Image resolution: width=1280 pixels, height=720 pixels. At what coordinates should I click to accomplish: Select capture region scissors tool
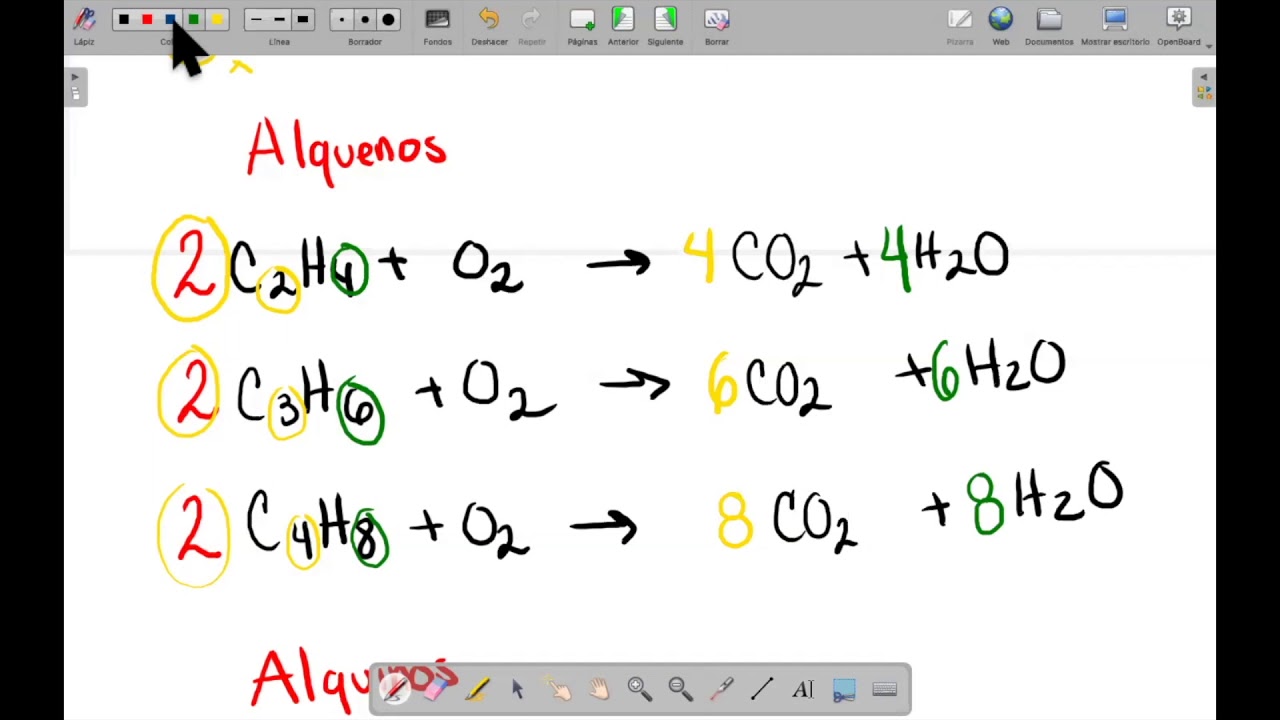(844, 689)
